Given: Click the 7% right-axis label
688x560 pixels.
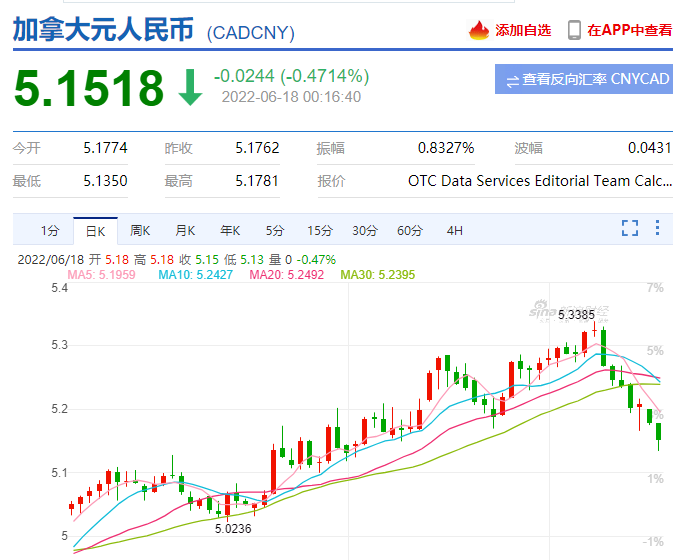Looking at the screenshot, I should point(655,288).
